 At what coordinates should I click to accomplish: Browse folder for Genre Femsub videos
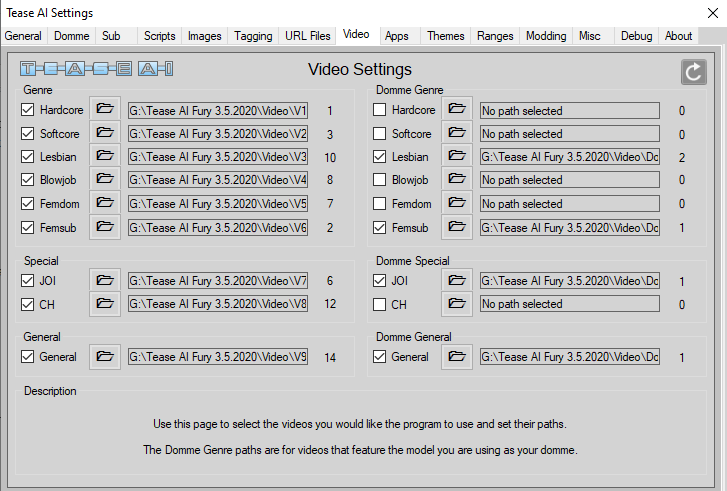105,227
